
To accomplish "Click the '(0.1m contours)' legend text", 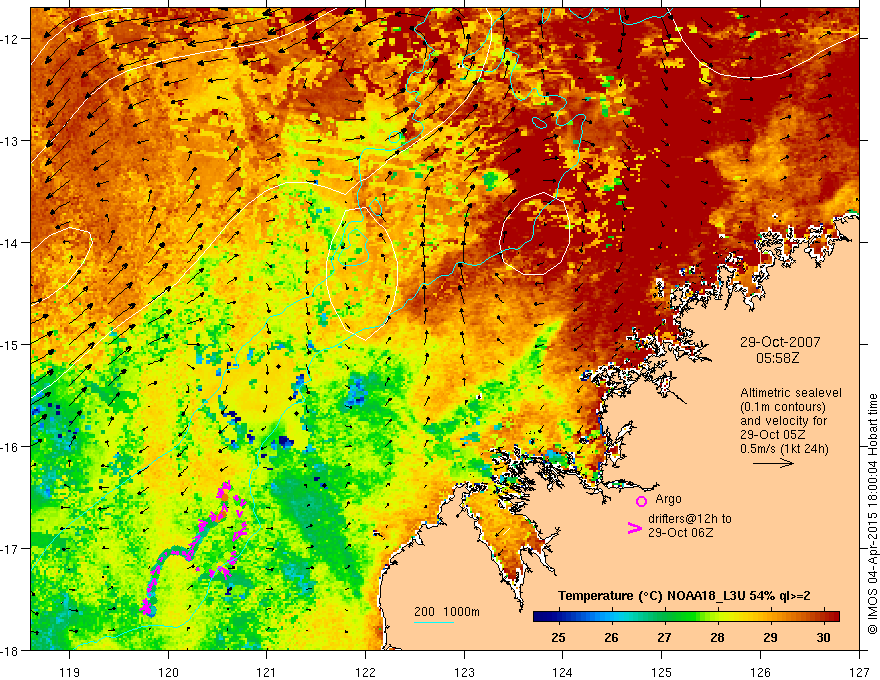I will (783, 407).
